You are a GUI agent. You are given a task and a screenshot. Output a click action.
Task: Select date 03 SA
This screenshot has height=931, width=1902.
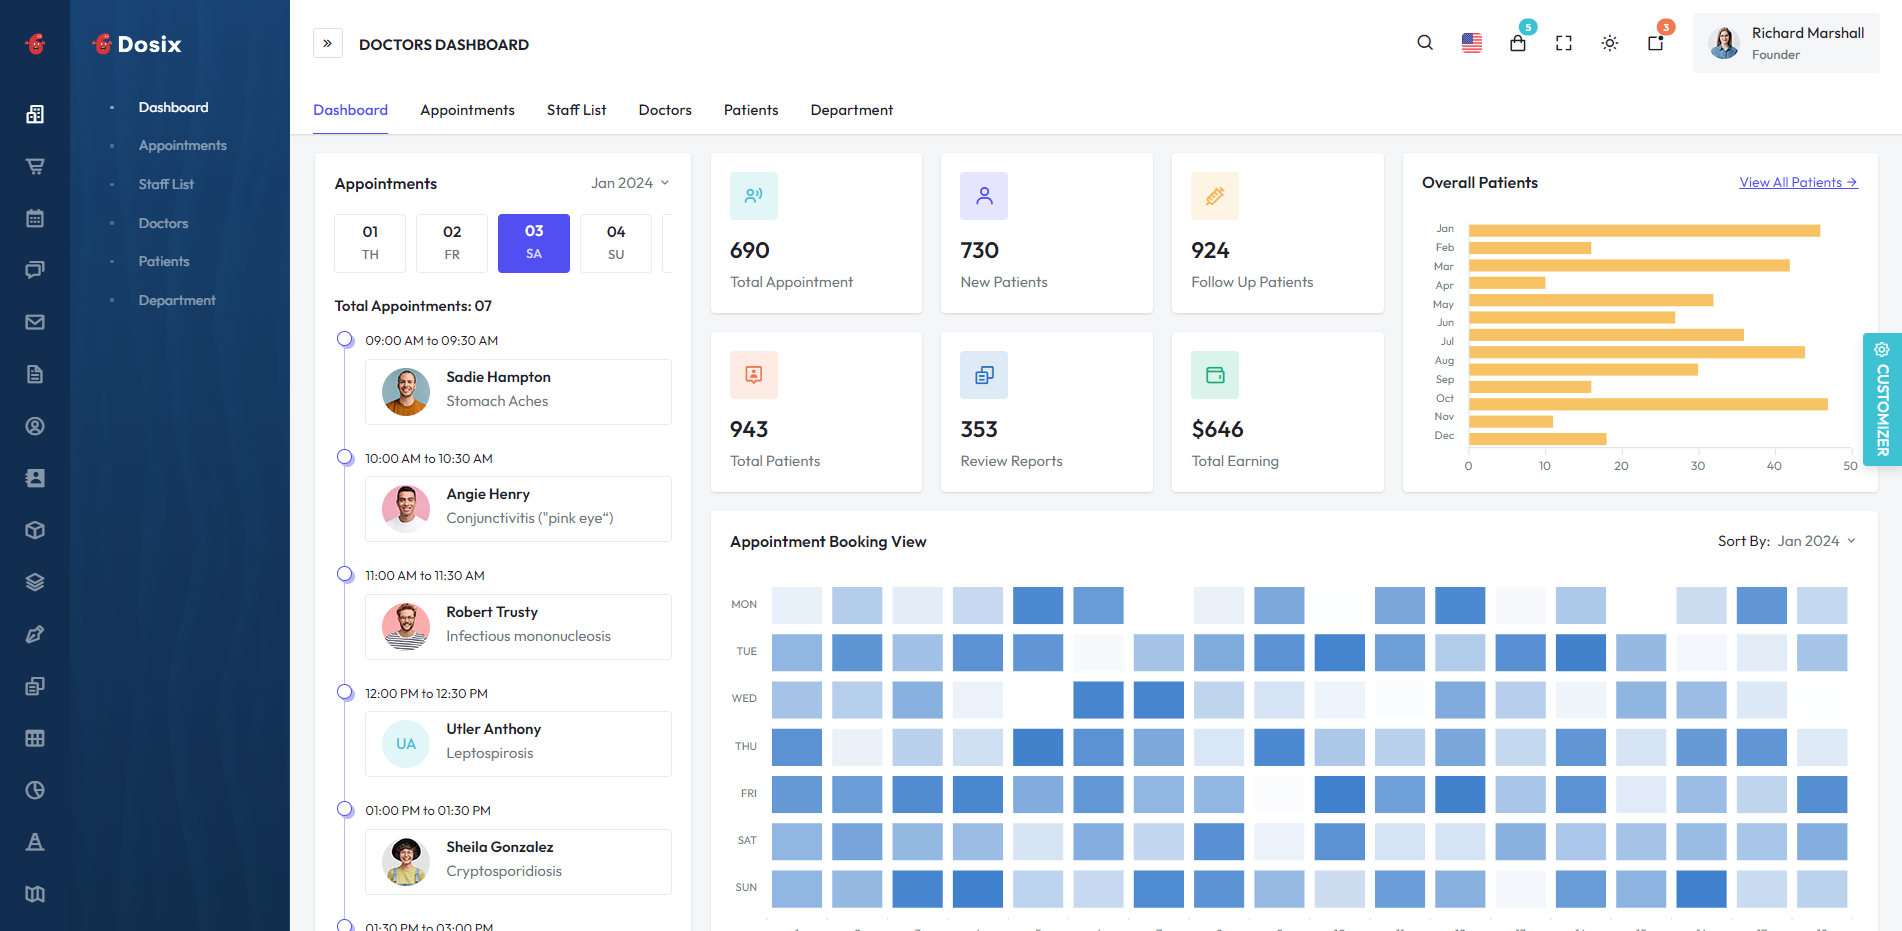(x=534, y=243)
